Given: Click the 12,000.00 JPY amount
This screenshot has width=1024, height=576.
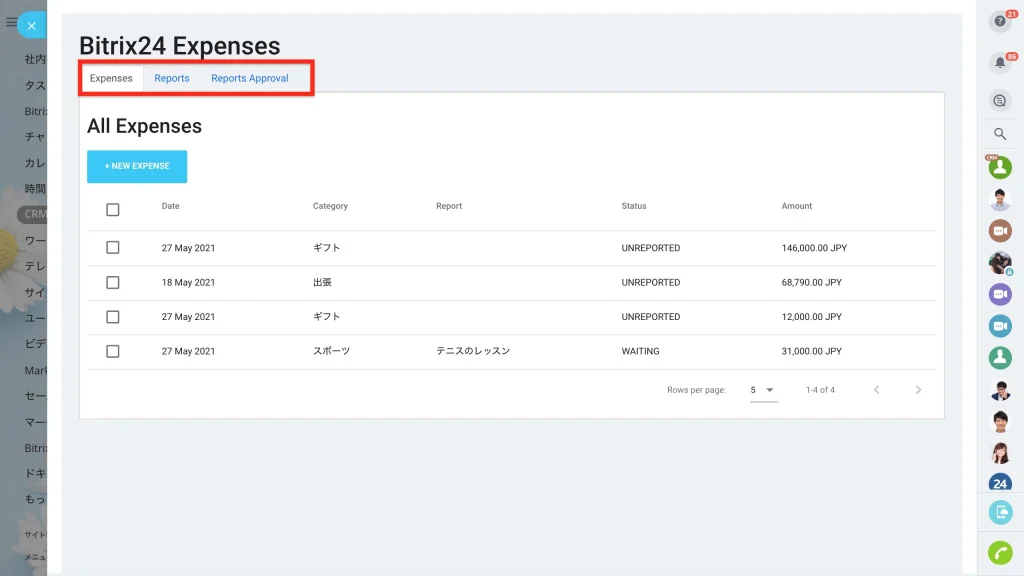Looking at the screenshot, I should click(x=811, y=316).
